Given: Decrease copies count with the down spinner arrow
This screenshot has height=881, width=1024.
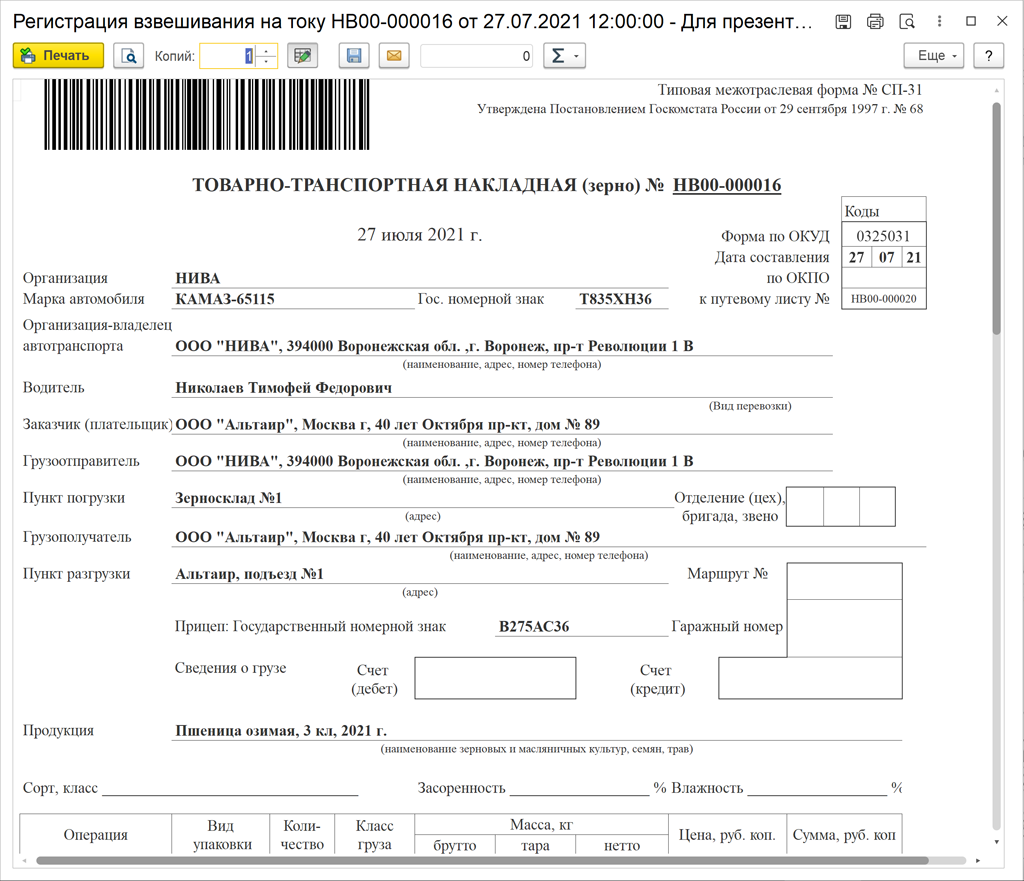Looking at the screenshot, I should pos(266,62).
